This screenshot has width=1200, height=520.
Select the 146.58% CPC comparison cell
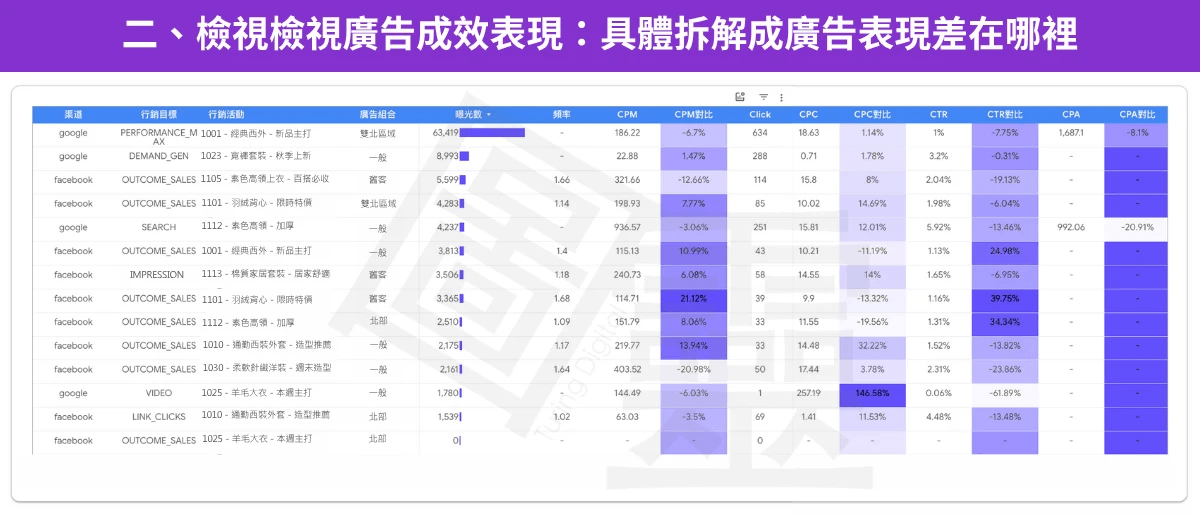tap(872, 393)
